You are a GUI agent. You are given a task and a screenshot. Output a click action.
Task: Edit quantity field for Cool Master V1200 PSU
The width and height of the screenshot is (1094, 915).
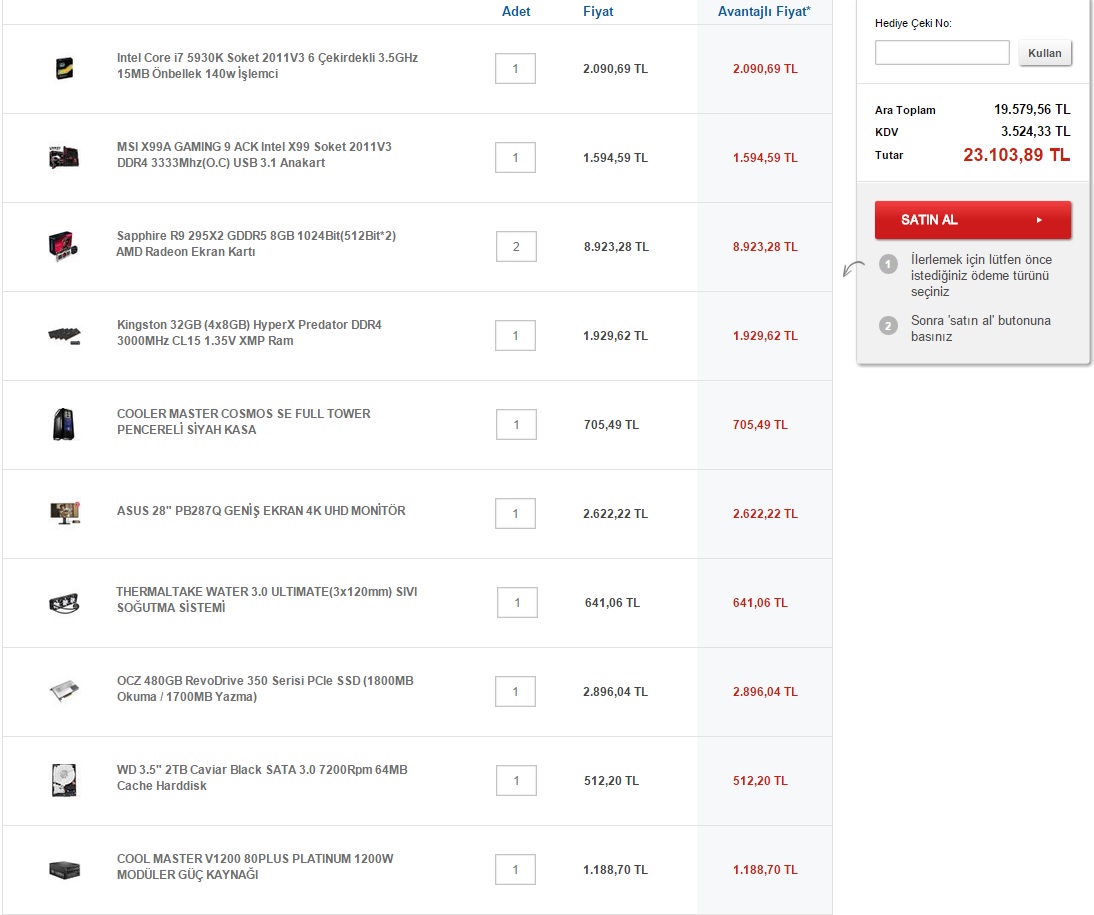click(516, 870)
